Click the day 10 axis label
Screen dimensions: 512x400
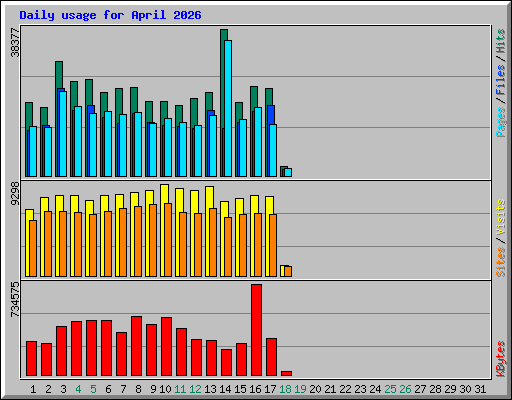(x=165, y=389)
